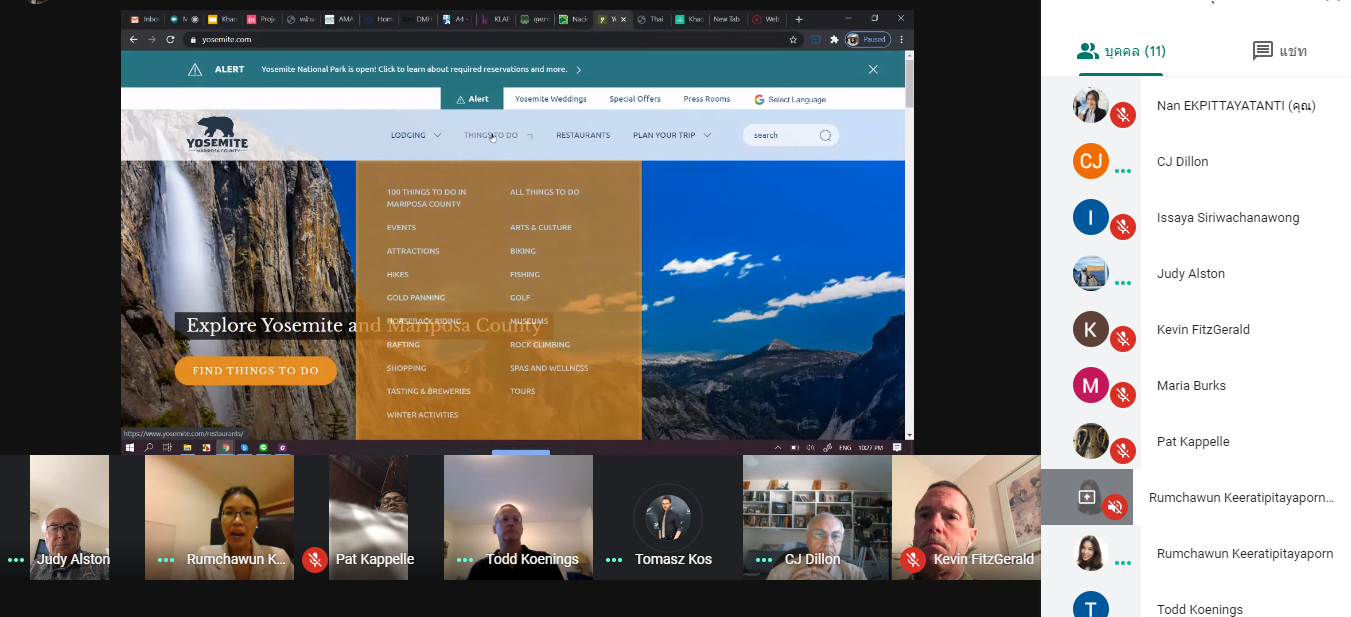Click the muted mic icon beside Issaya Siriwachanawong
The image size is (1351, 617).
coord(1123,227)
